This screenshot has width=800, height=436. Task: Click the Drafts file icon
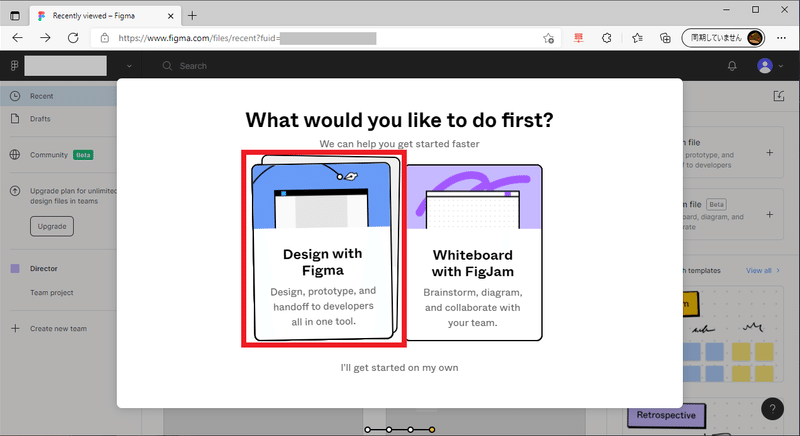coord(15,119)
